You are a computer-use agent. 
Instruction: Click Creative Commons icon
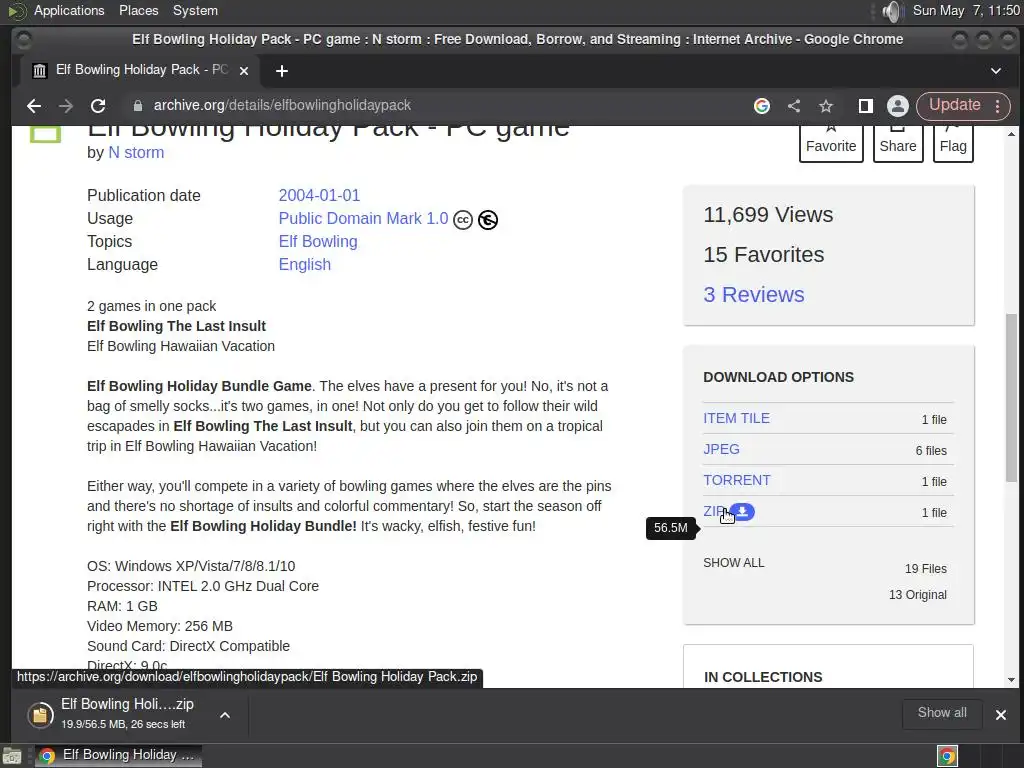coord(463,220)
